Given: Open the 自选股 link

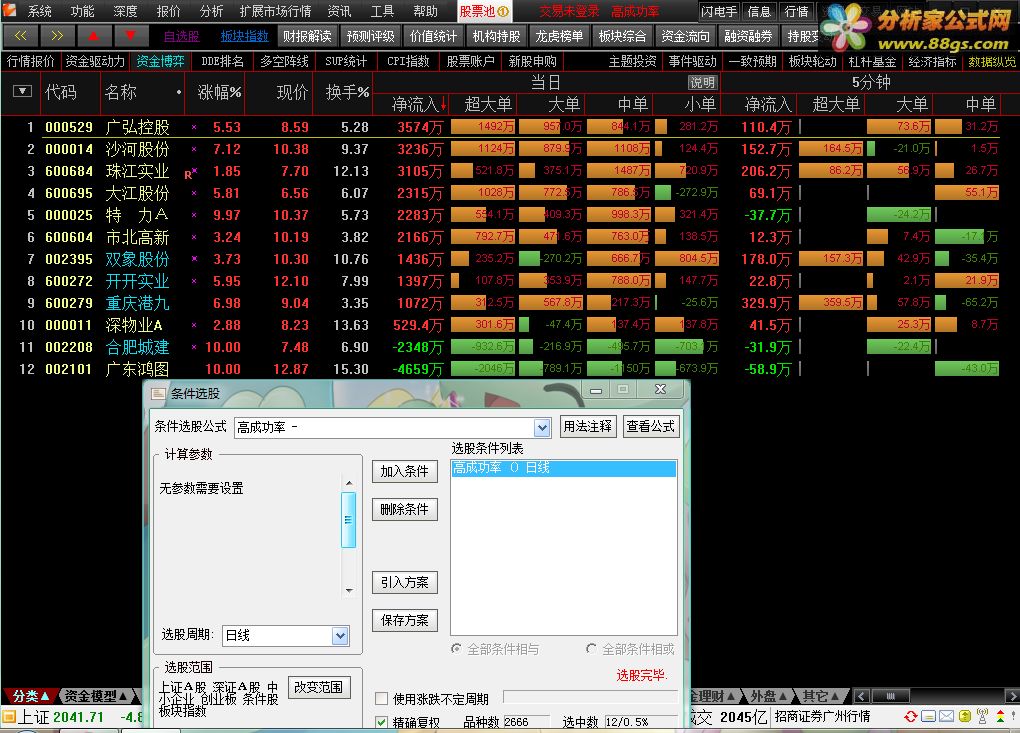Looking at the screenshot, I should coord(181,36).
